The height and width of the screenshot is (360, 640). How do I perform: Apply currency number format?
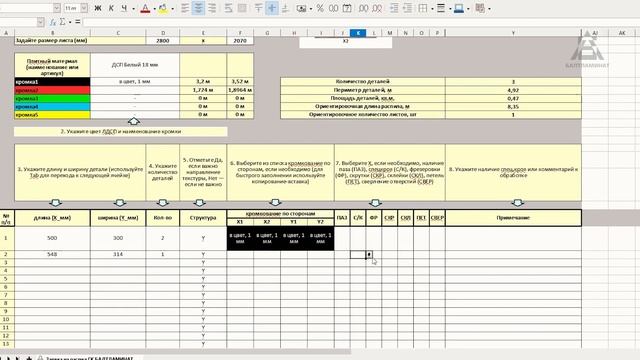[301, 8]
